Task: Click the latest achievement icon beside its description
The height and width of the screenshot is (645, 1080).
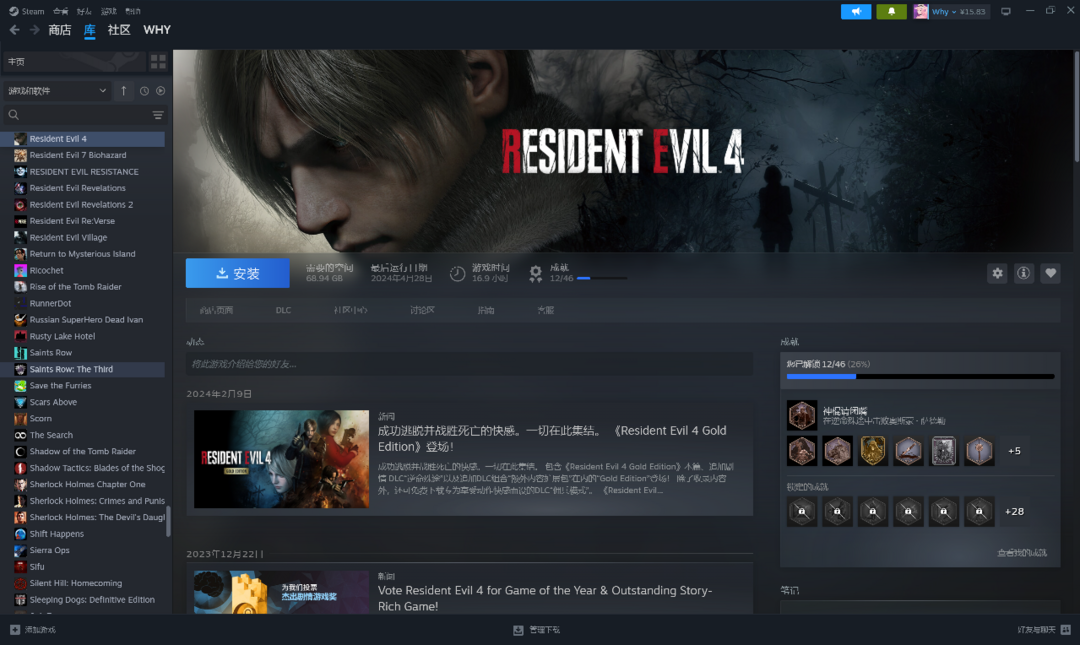Action: [802, 416]
